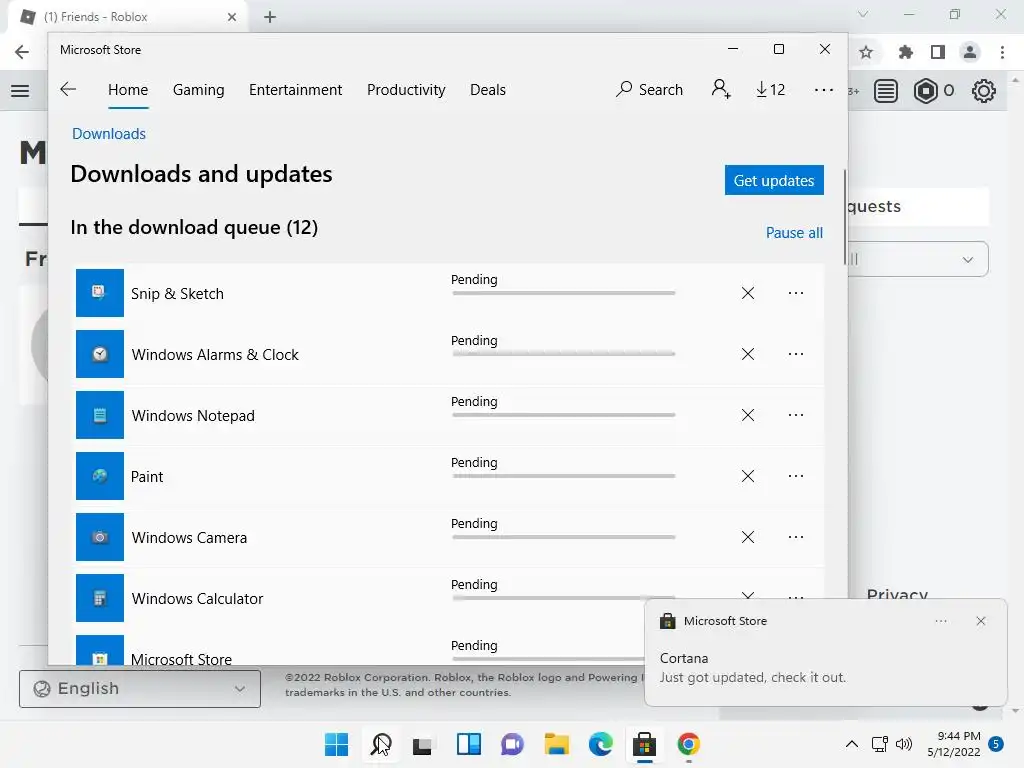Click Pause all downloads
Screen dimensions: 1024x768
coord(794,232)
